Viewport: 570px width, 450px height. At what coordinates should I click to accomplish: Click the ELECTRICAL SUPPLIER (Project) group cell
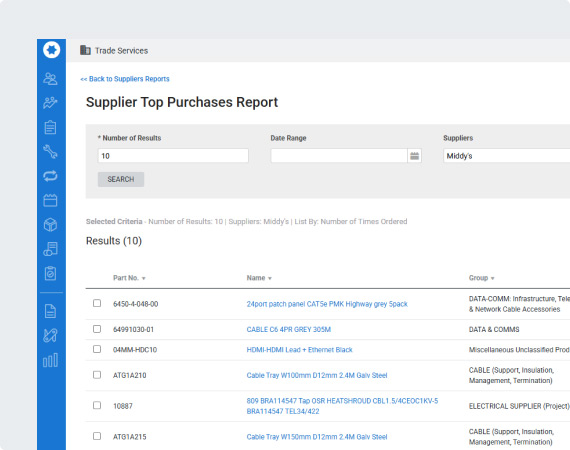point(519,406)
